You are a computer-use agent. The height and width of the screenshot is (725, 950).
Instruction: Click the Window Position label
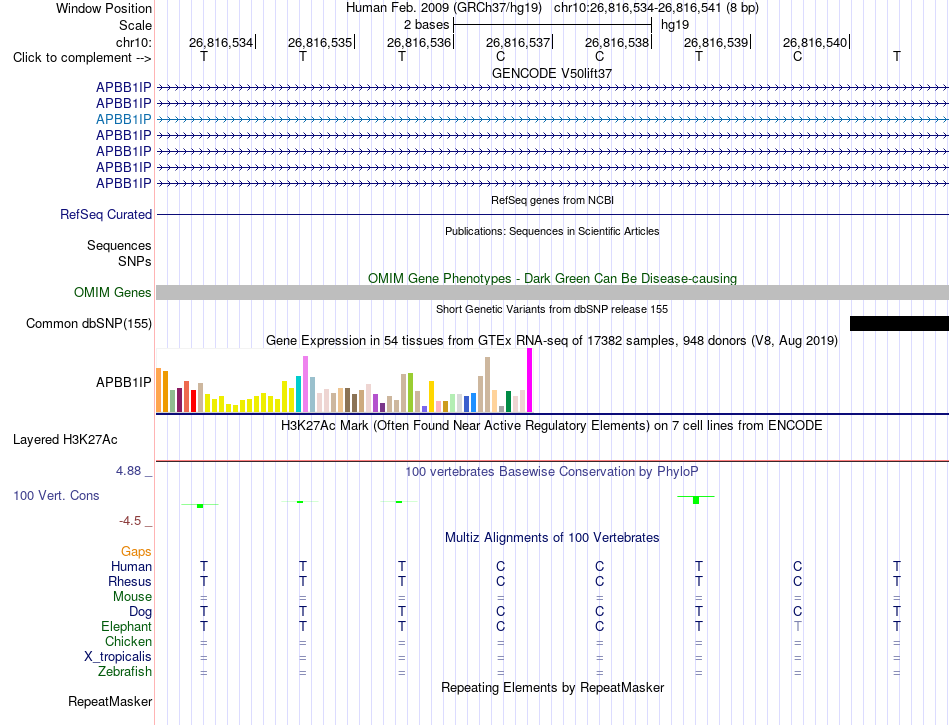(104, 8)
